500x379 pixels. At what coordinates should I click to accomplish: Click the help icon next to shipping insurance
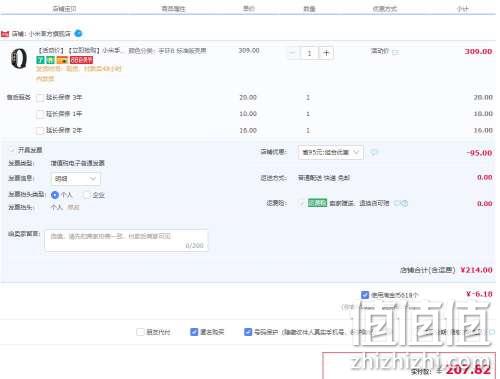click(x=401, y=203)
